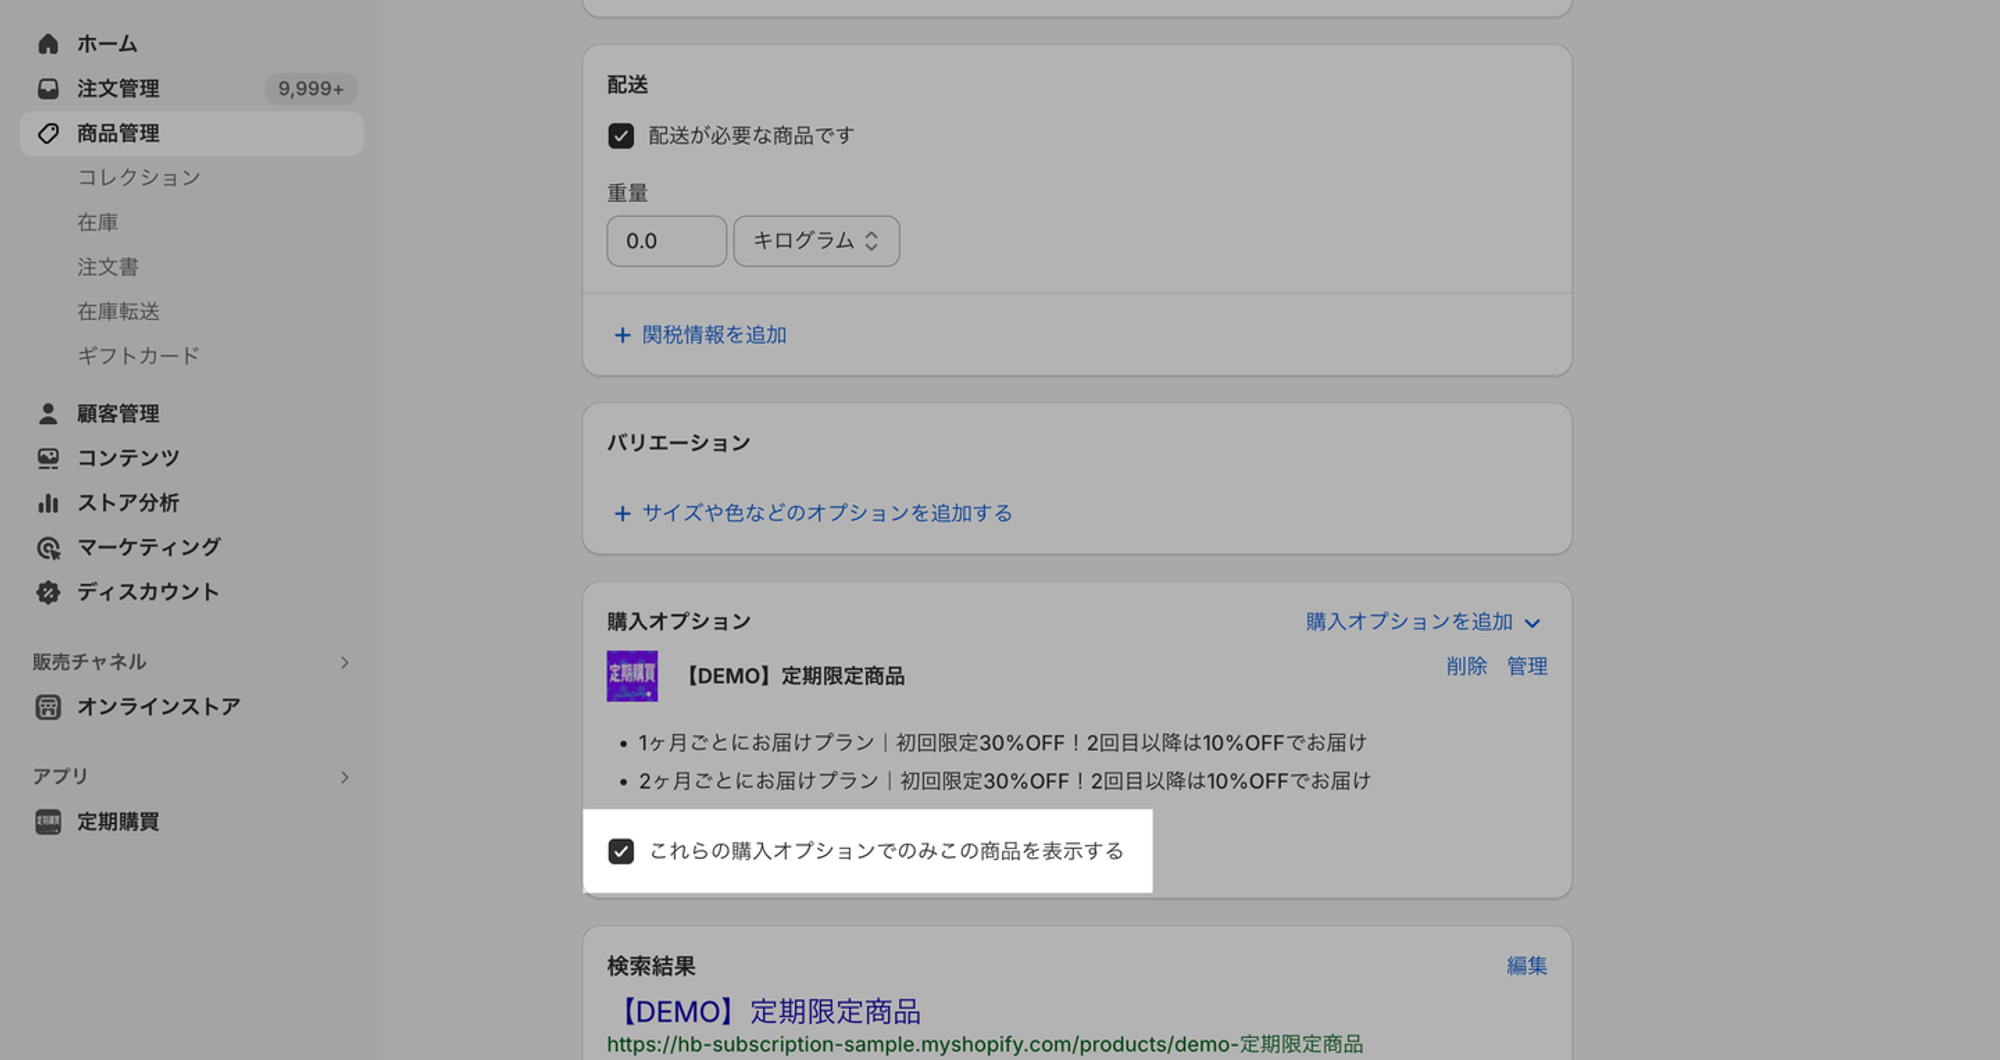This screenshot has height=1060, width=2000.
Task: Select ギフトカード in the sidebar submenu
Action: coord(139,356)
